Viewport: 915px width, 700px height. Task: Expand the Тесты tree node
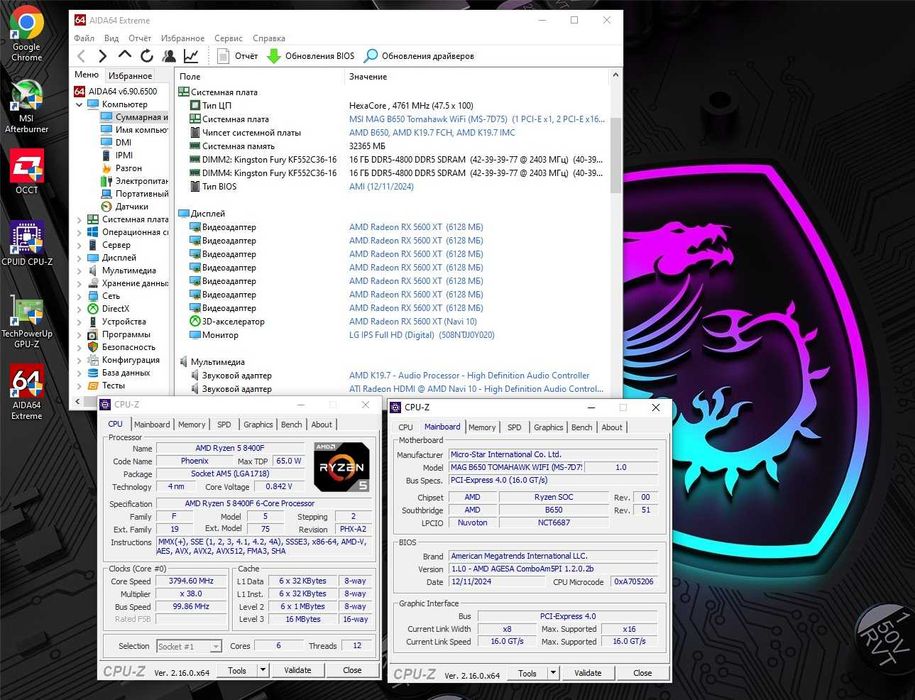point(79,386)
